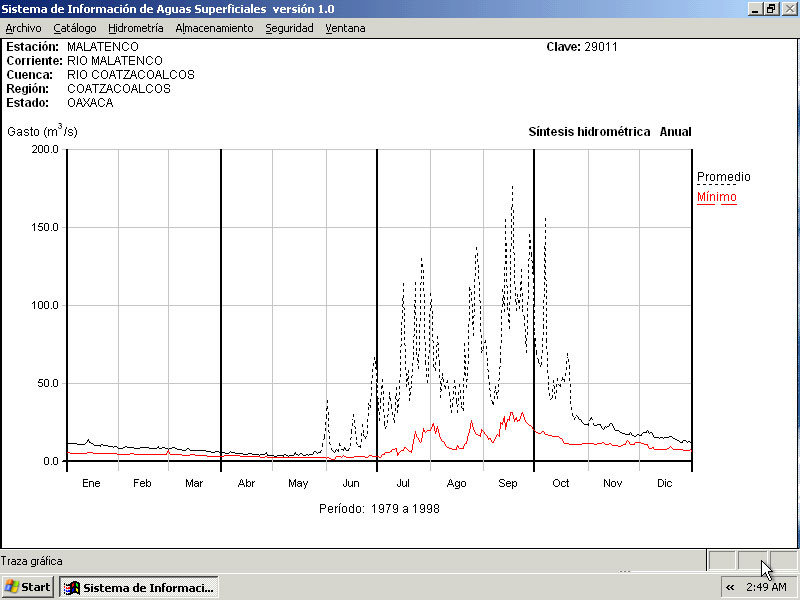The width and height of the screenshot is (800, 600).
Task: Expand hidden system tray icons chevron
Action: (731, 587)
